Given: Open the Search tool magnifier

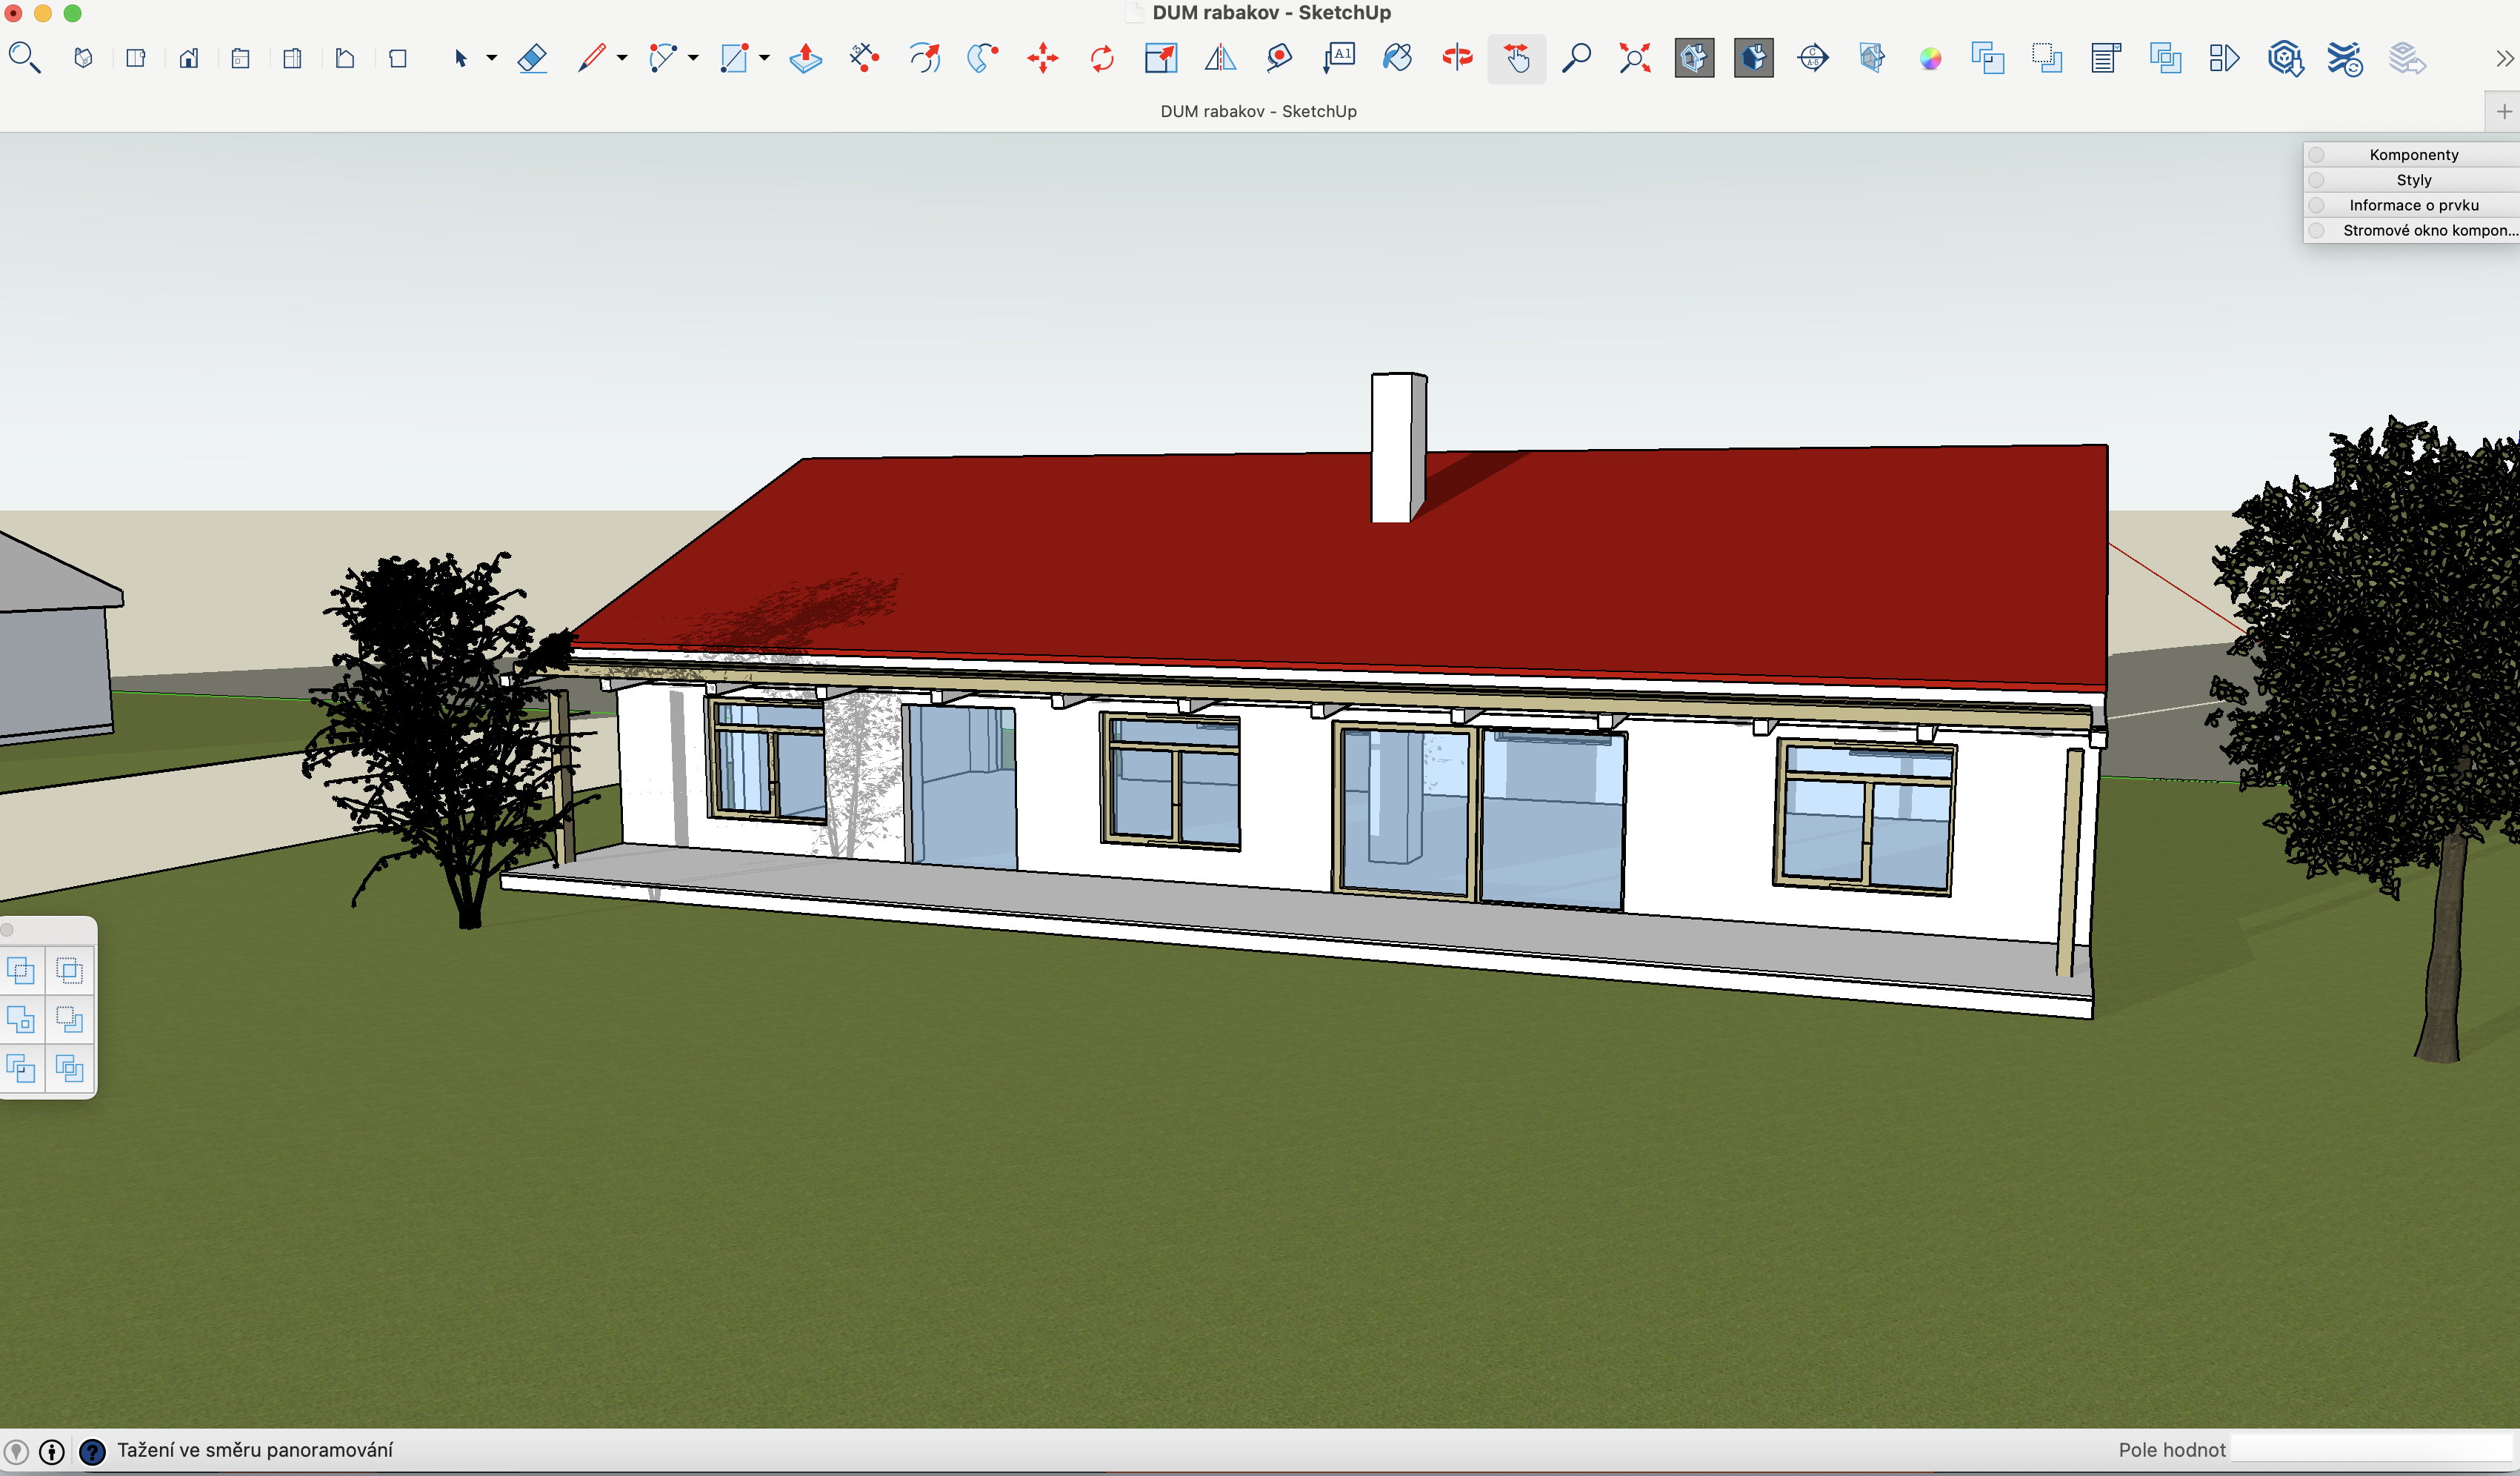Looking at the screenshot, I should point(24,58).
